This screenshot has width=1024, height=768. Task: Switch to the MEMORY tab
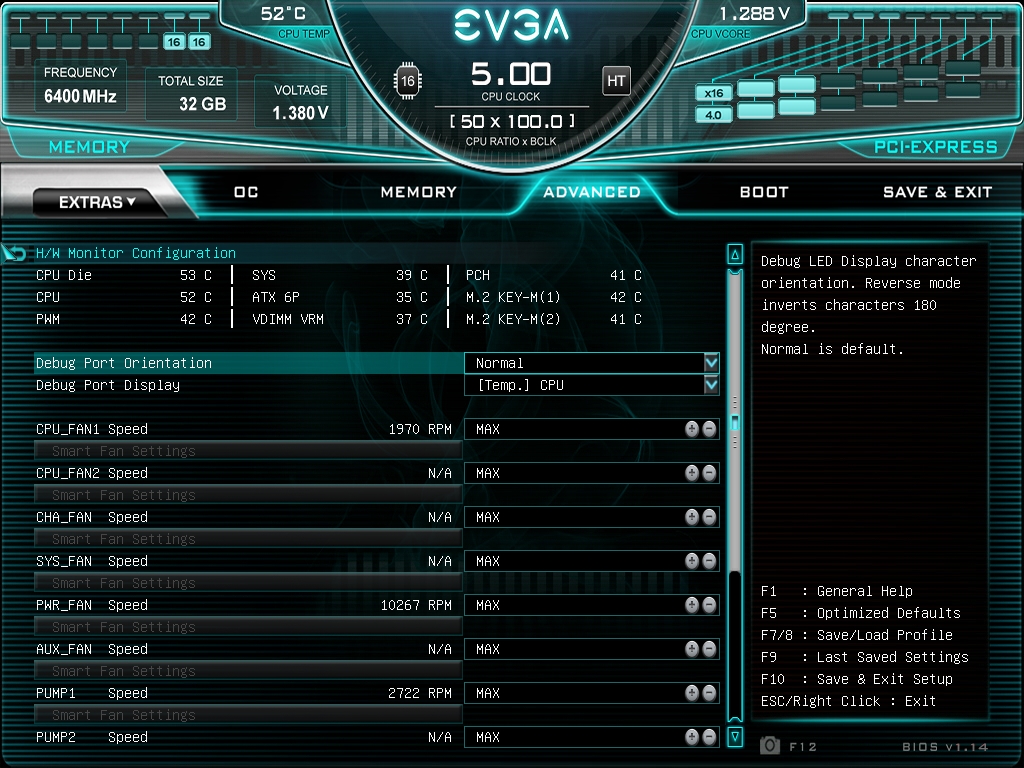pyautogui.click(x=419, y=192)
